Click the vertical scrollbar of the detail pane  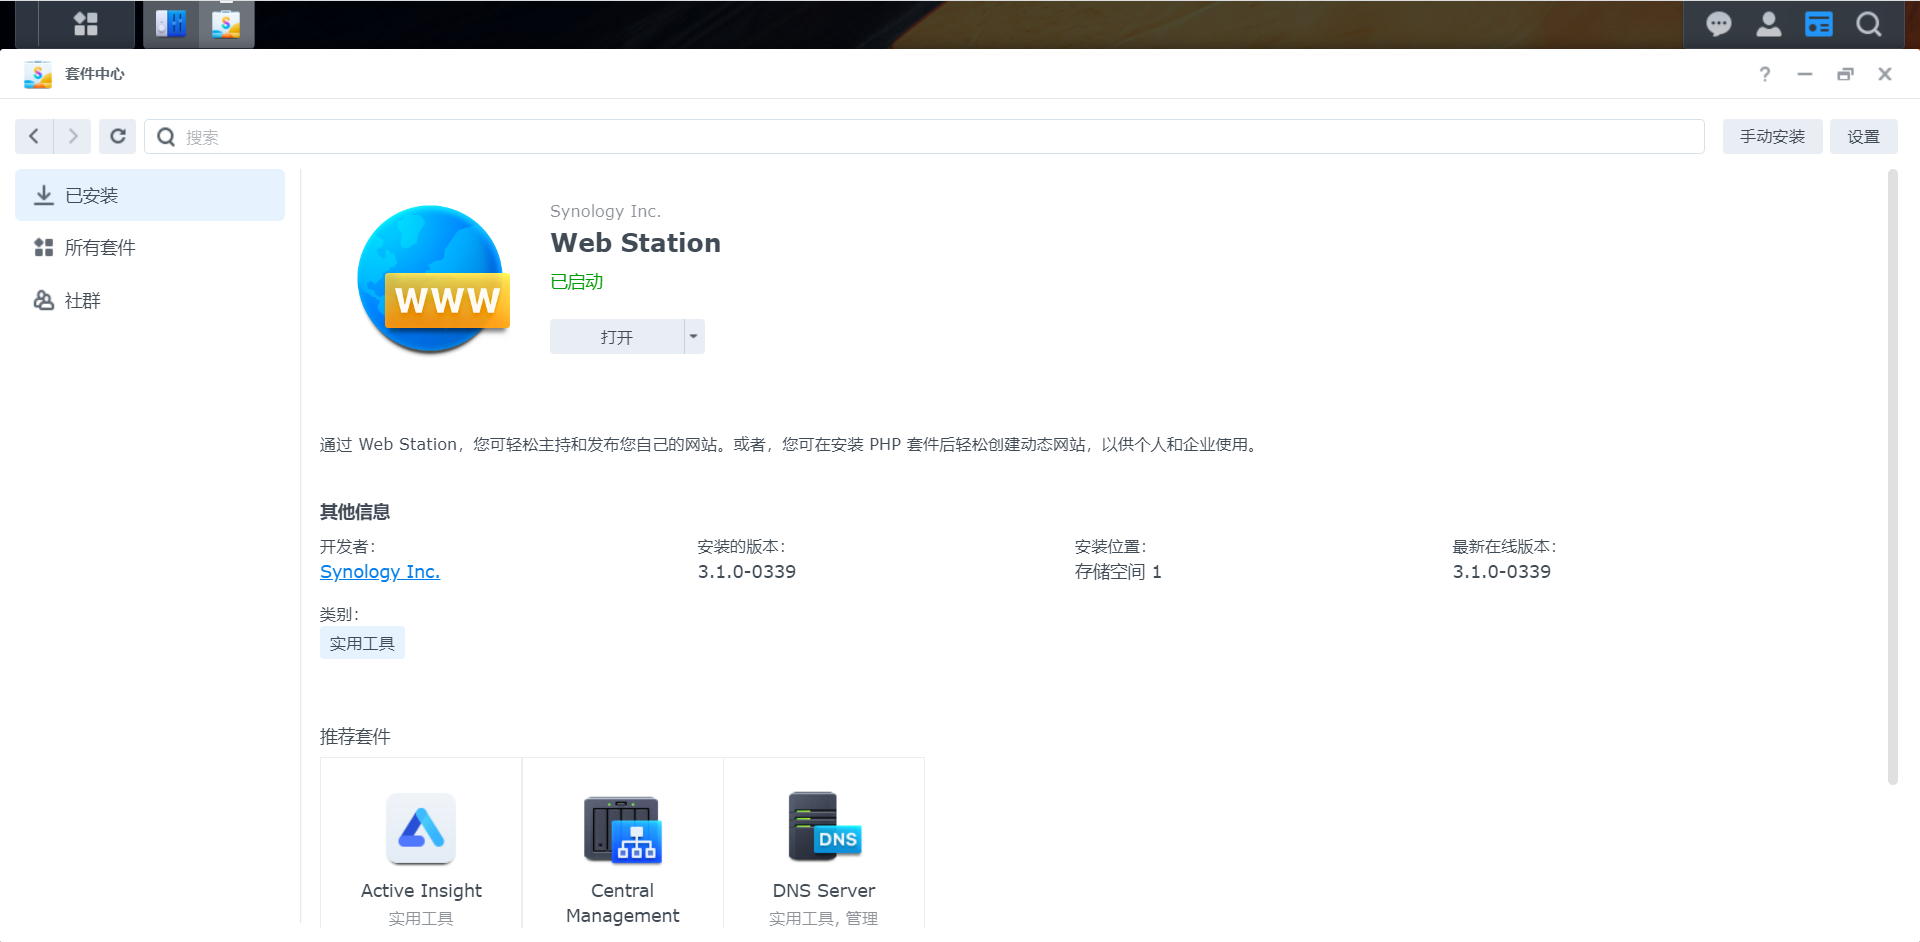click(x=1892, y=477)
